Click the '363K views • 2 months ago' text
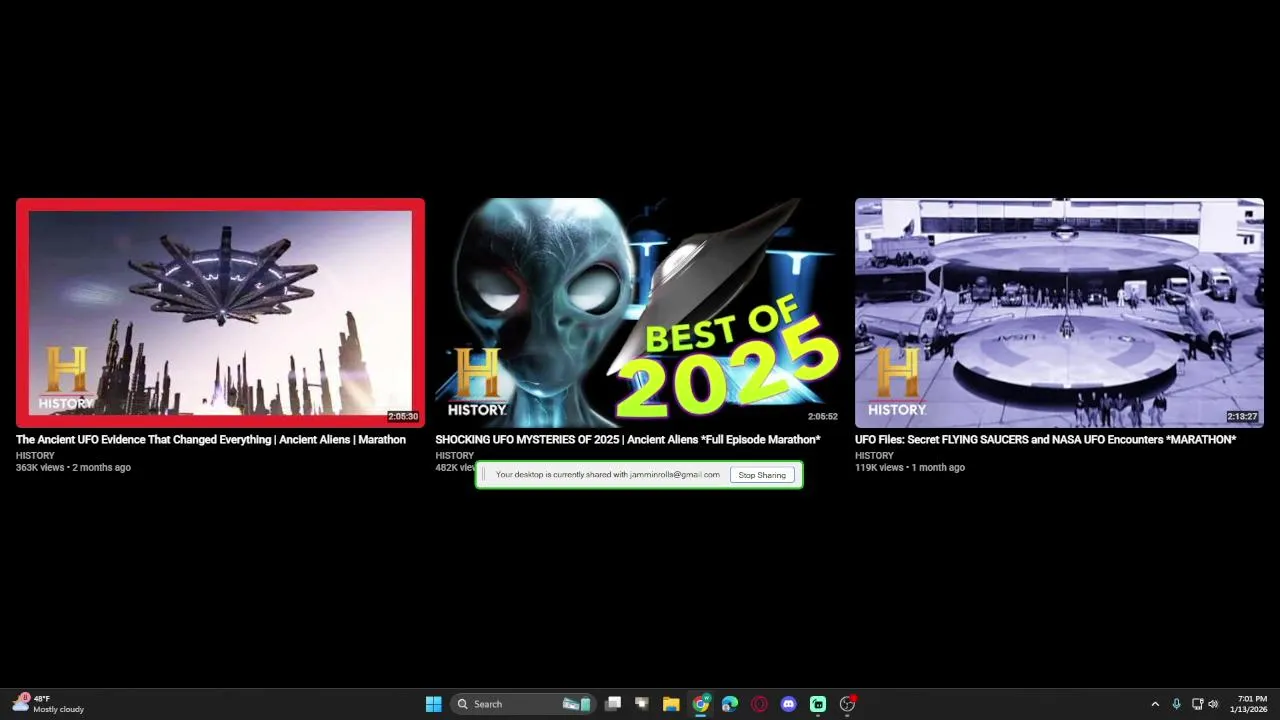The width and height of the screenshot is (1280, 720). coord(73,467)
